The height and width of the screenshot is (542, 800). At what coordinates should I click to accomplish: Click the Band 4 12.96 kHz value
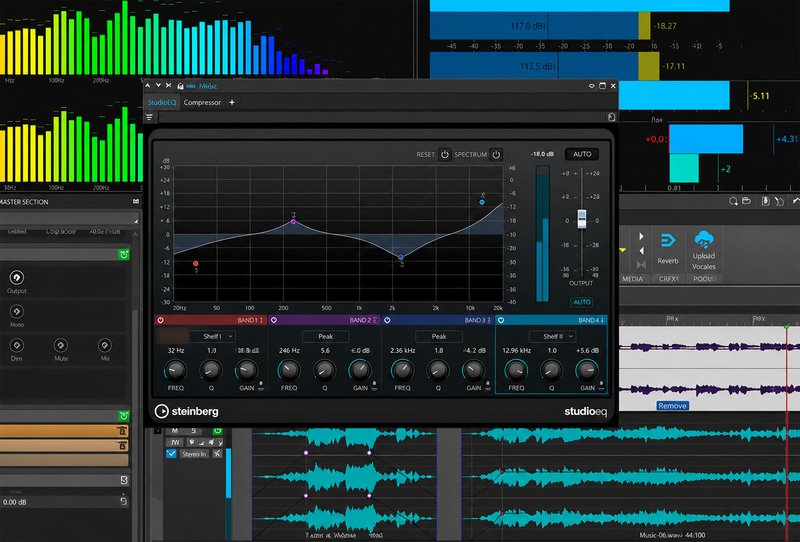[516, 351]
